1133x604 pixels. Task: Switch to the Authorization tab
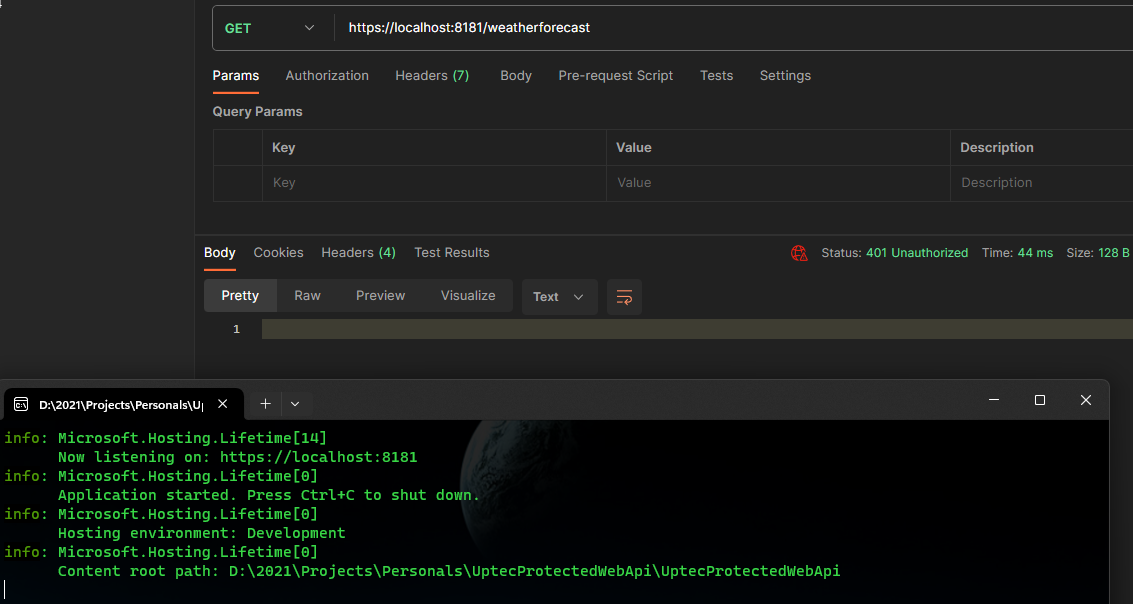[x=327, y=76]
